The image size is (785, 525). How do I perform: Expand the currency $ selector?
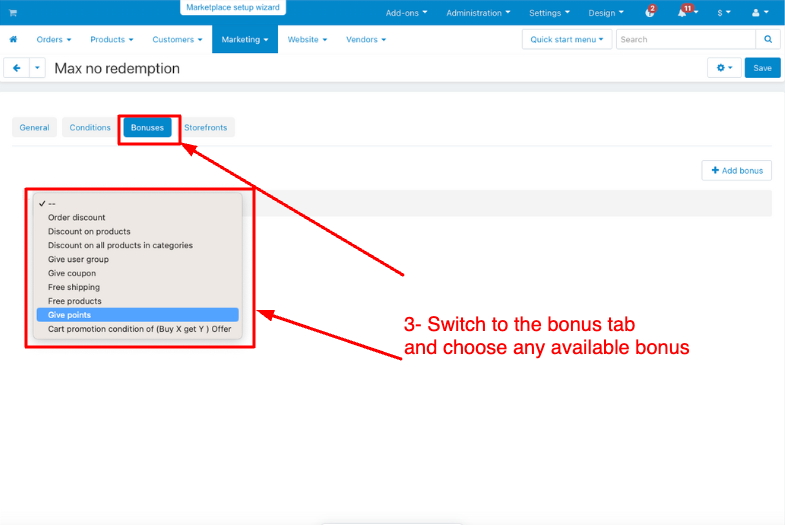(x=724, y=13)
